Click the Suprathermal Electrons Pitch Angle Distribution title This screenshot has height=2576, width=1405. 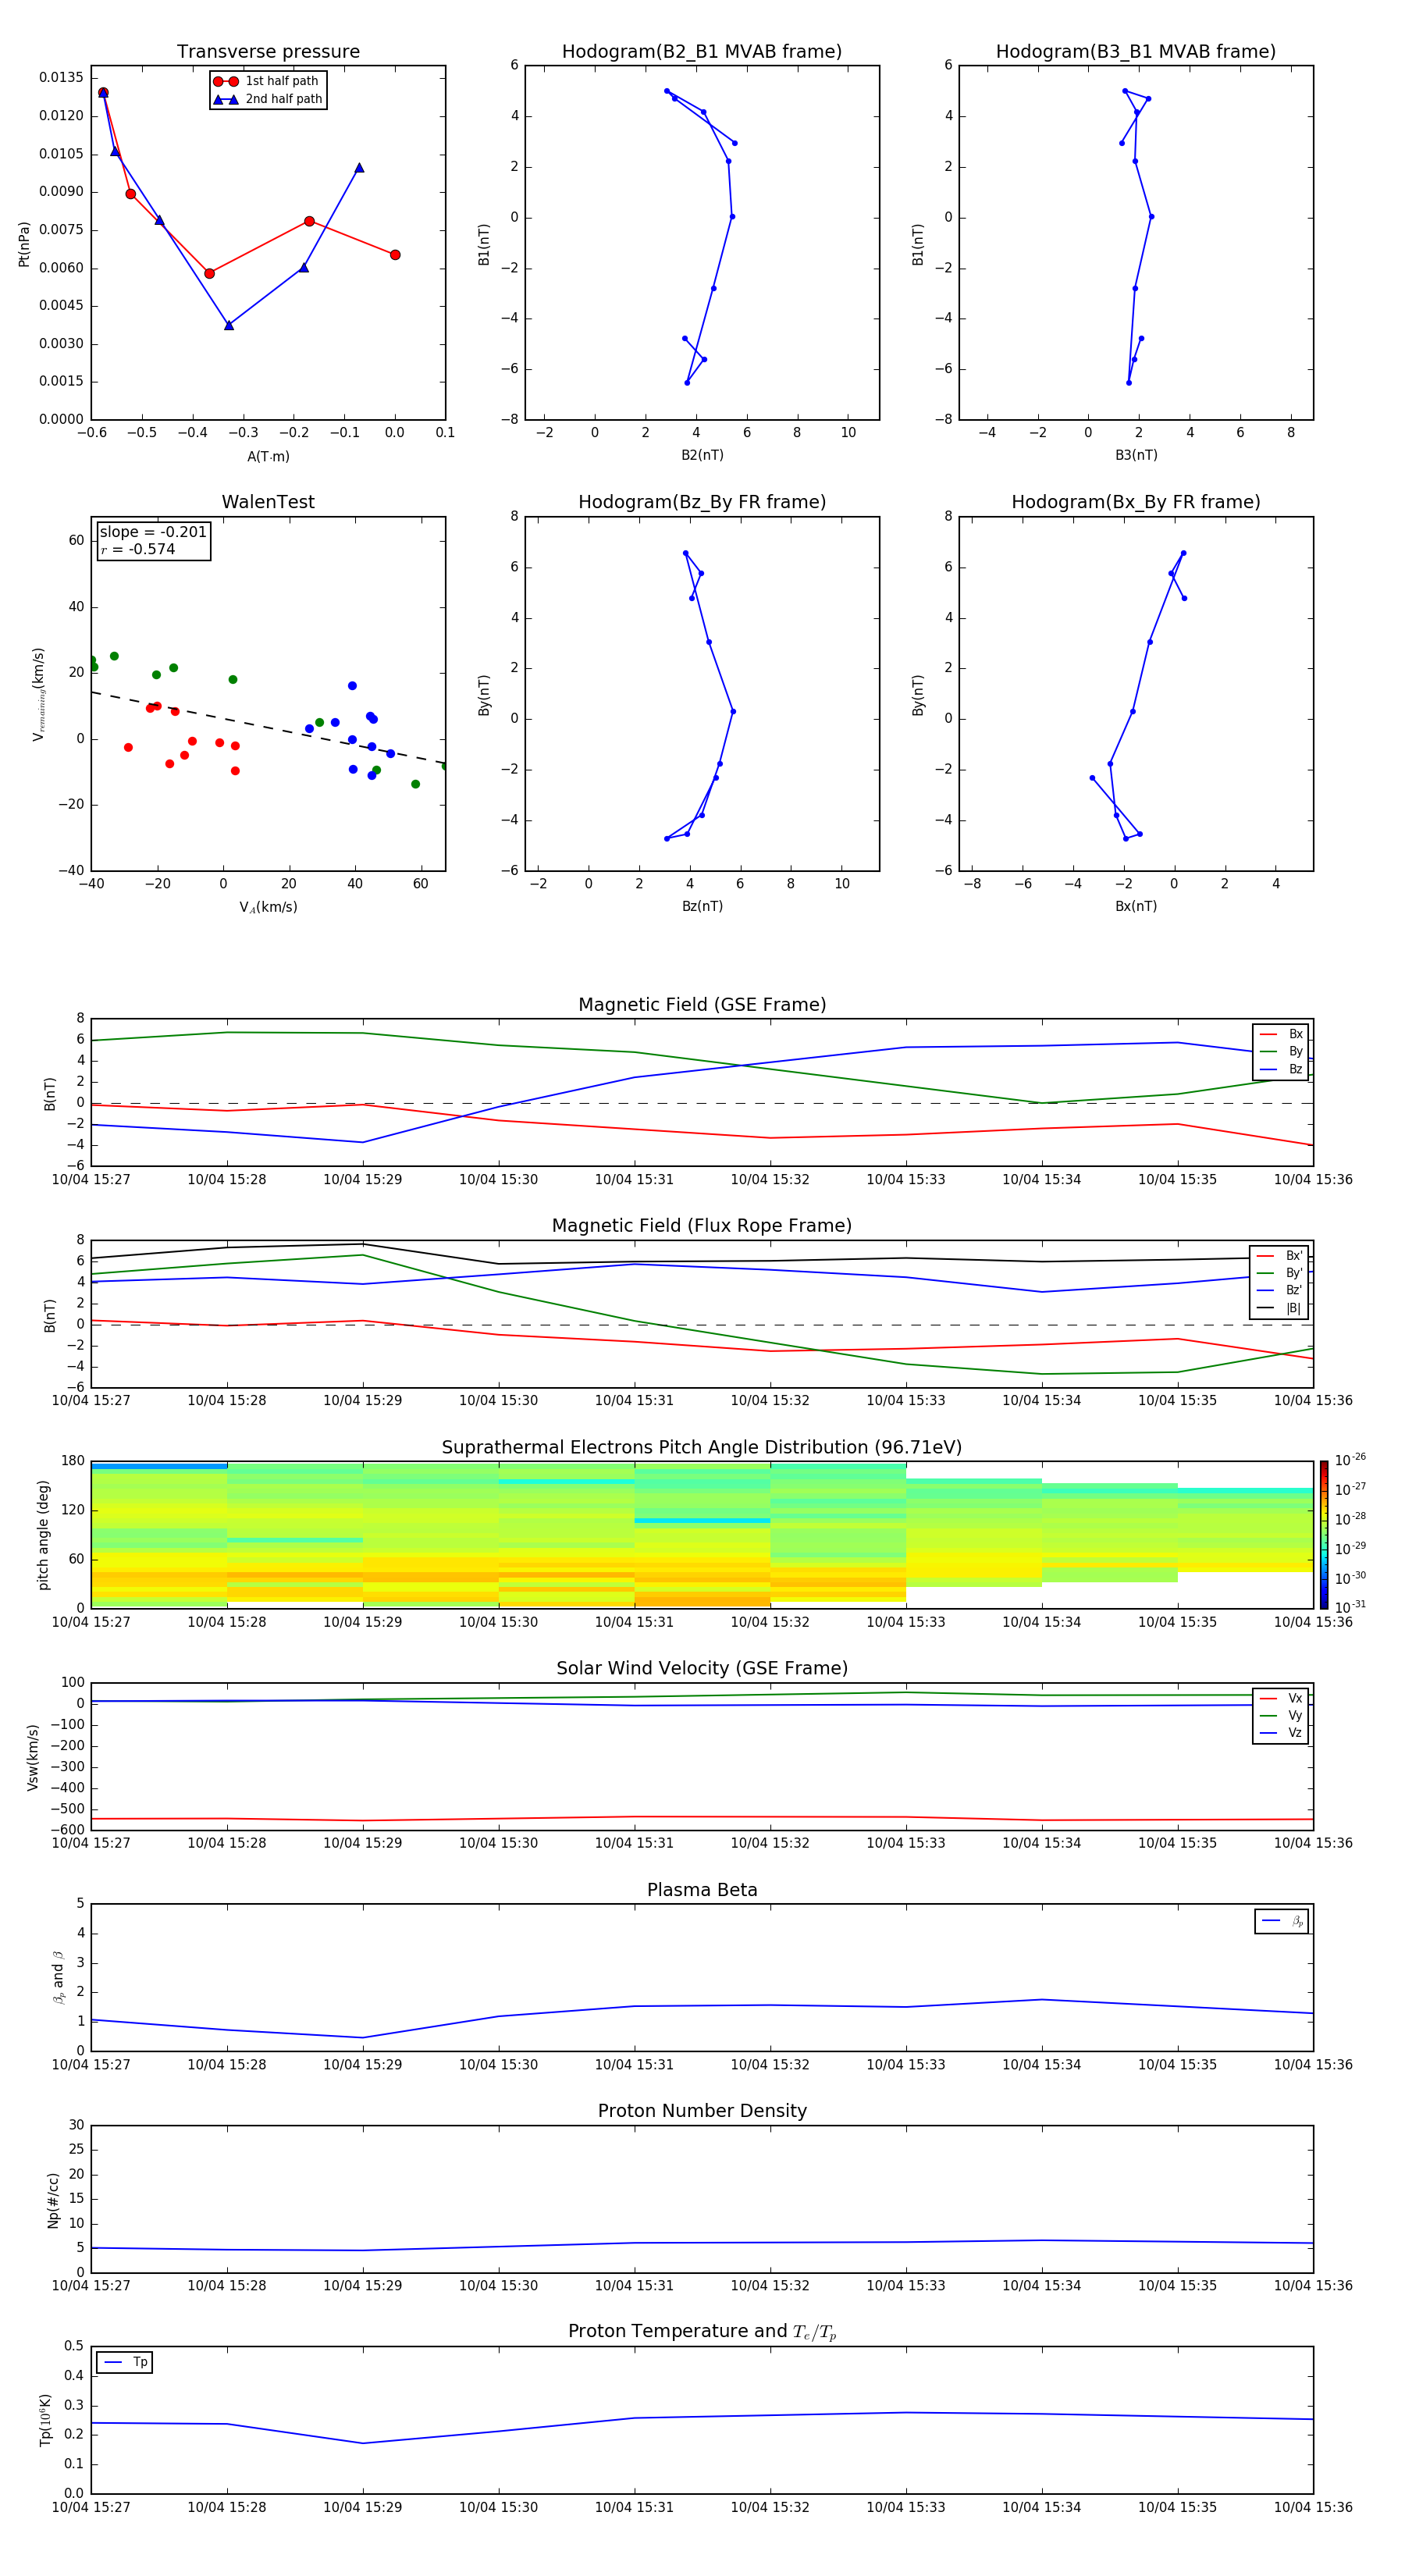pos(702,1447)
